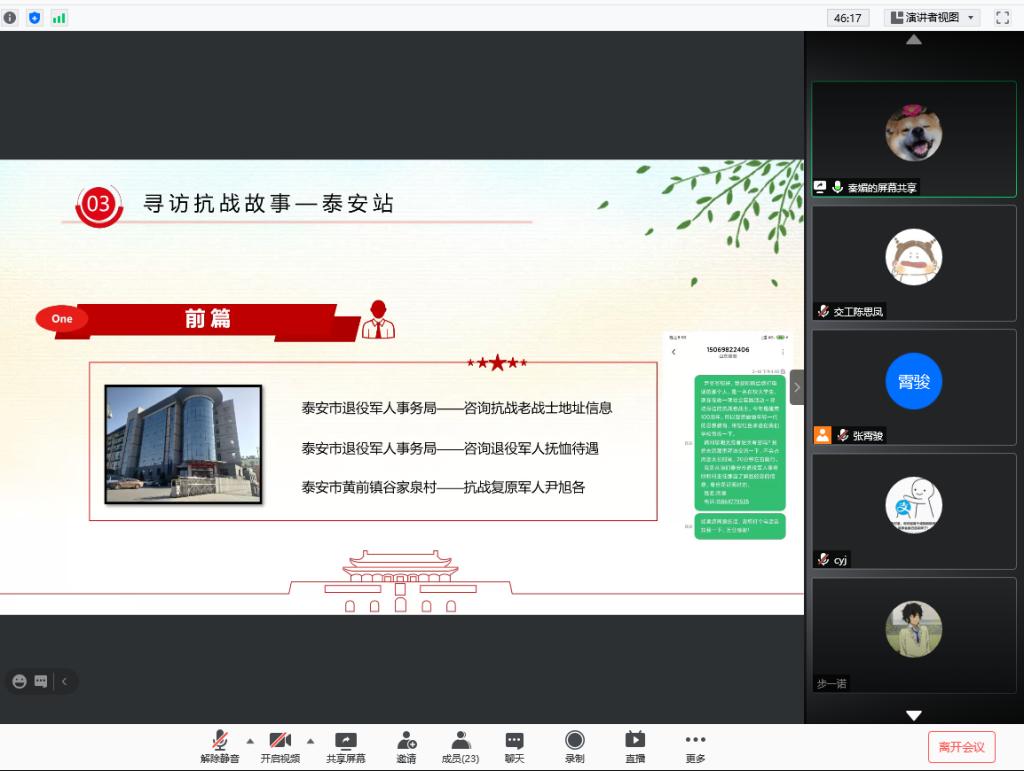Open the 直播 live stream button

[635, 746]
